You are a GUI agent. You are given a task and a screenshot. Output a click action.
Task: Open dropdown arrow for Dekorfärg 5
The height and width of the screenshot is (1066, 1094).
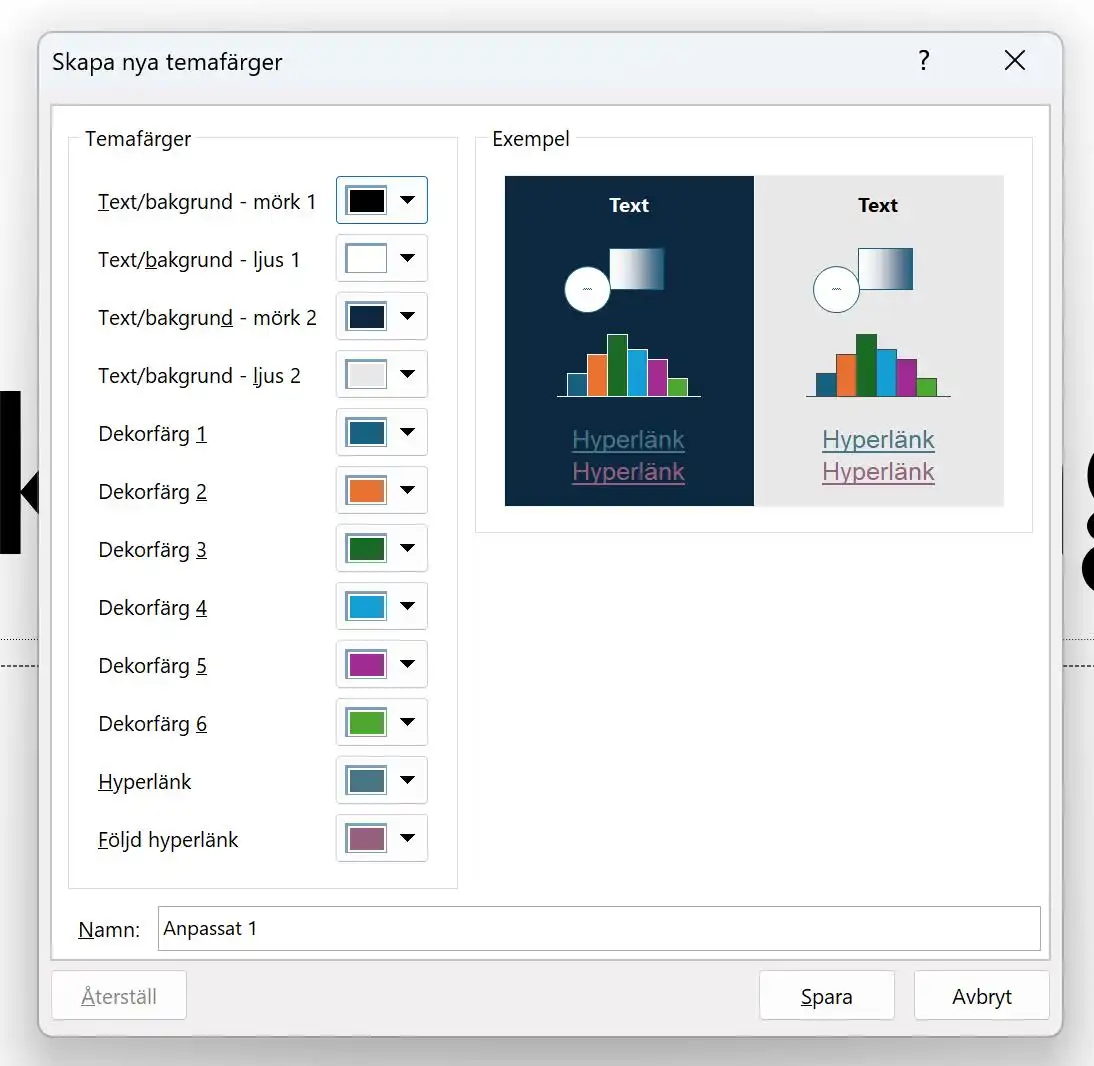(407, 663)
